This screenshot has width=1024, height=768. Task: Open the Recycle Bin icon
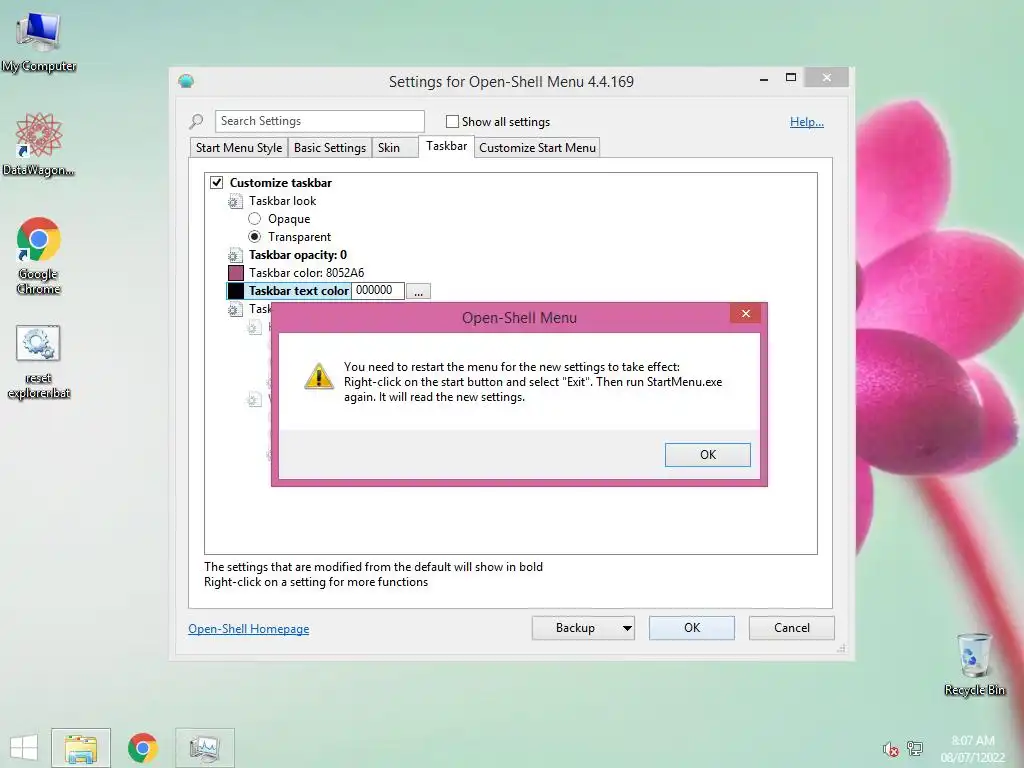pyautogui.click(x=974, y=664)
